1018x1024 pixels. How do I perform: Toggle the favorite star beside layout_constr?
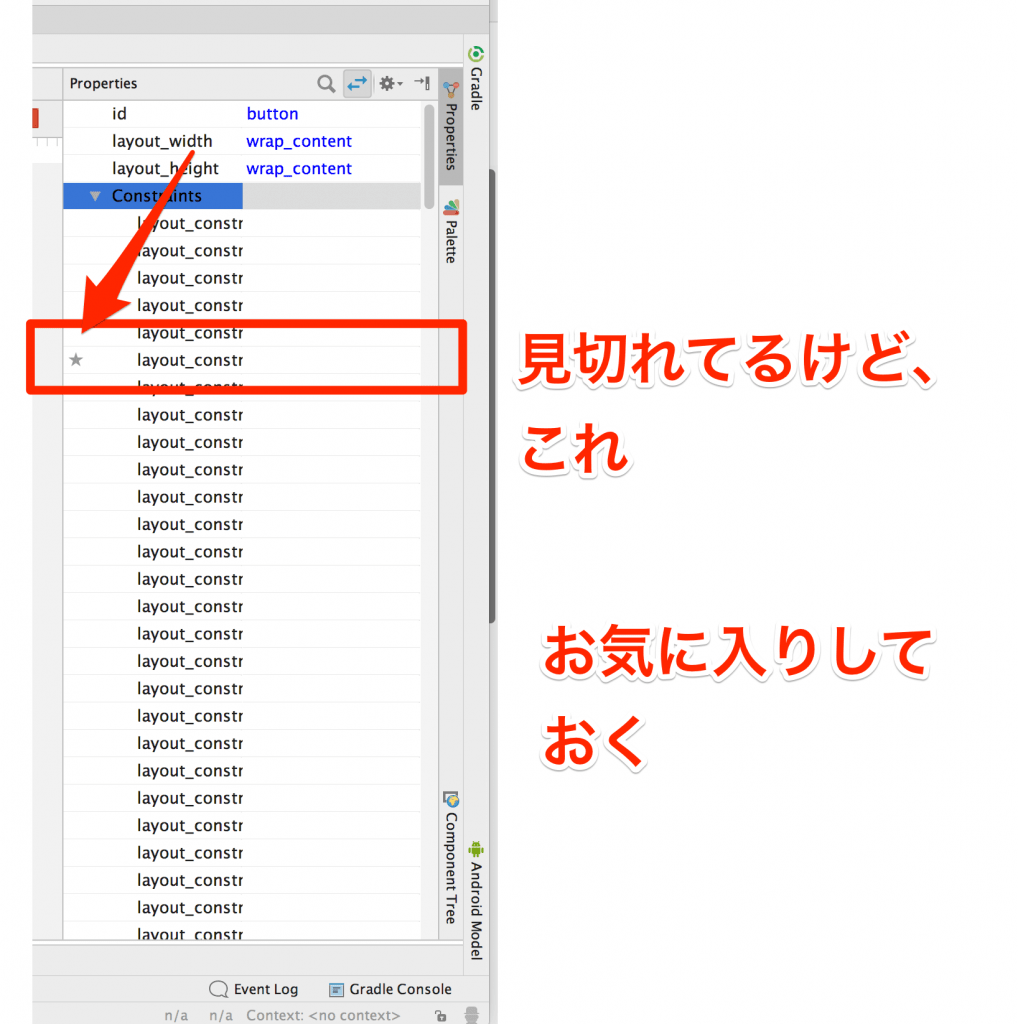pyautogui.click(x=76, y=360)
